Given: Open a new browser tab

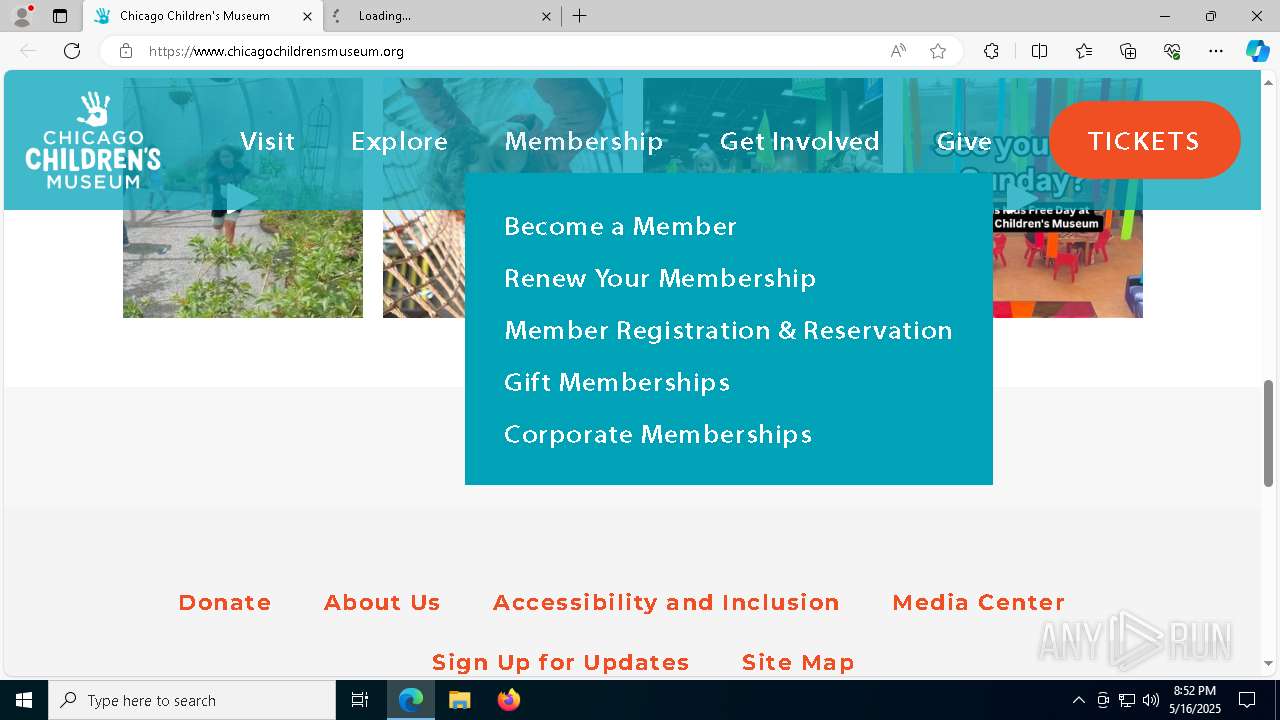Looking at the screenshot, I should point(580,16).
